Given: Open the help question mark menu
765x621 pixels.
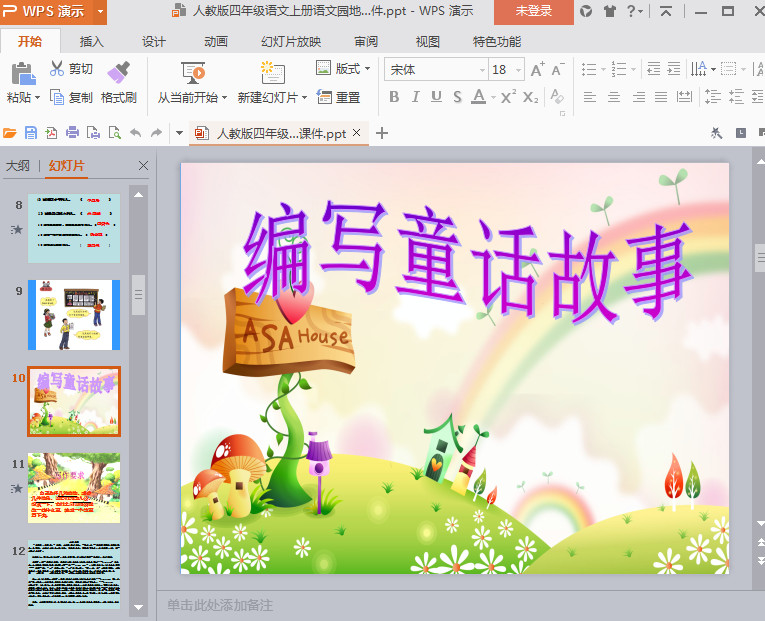Looking at the screenshot, I should (x=635, y=11).
